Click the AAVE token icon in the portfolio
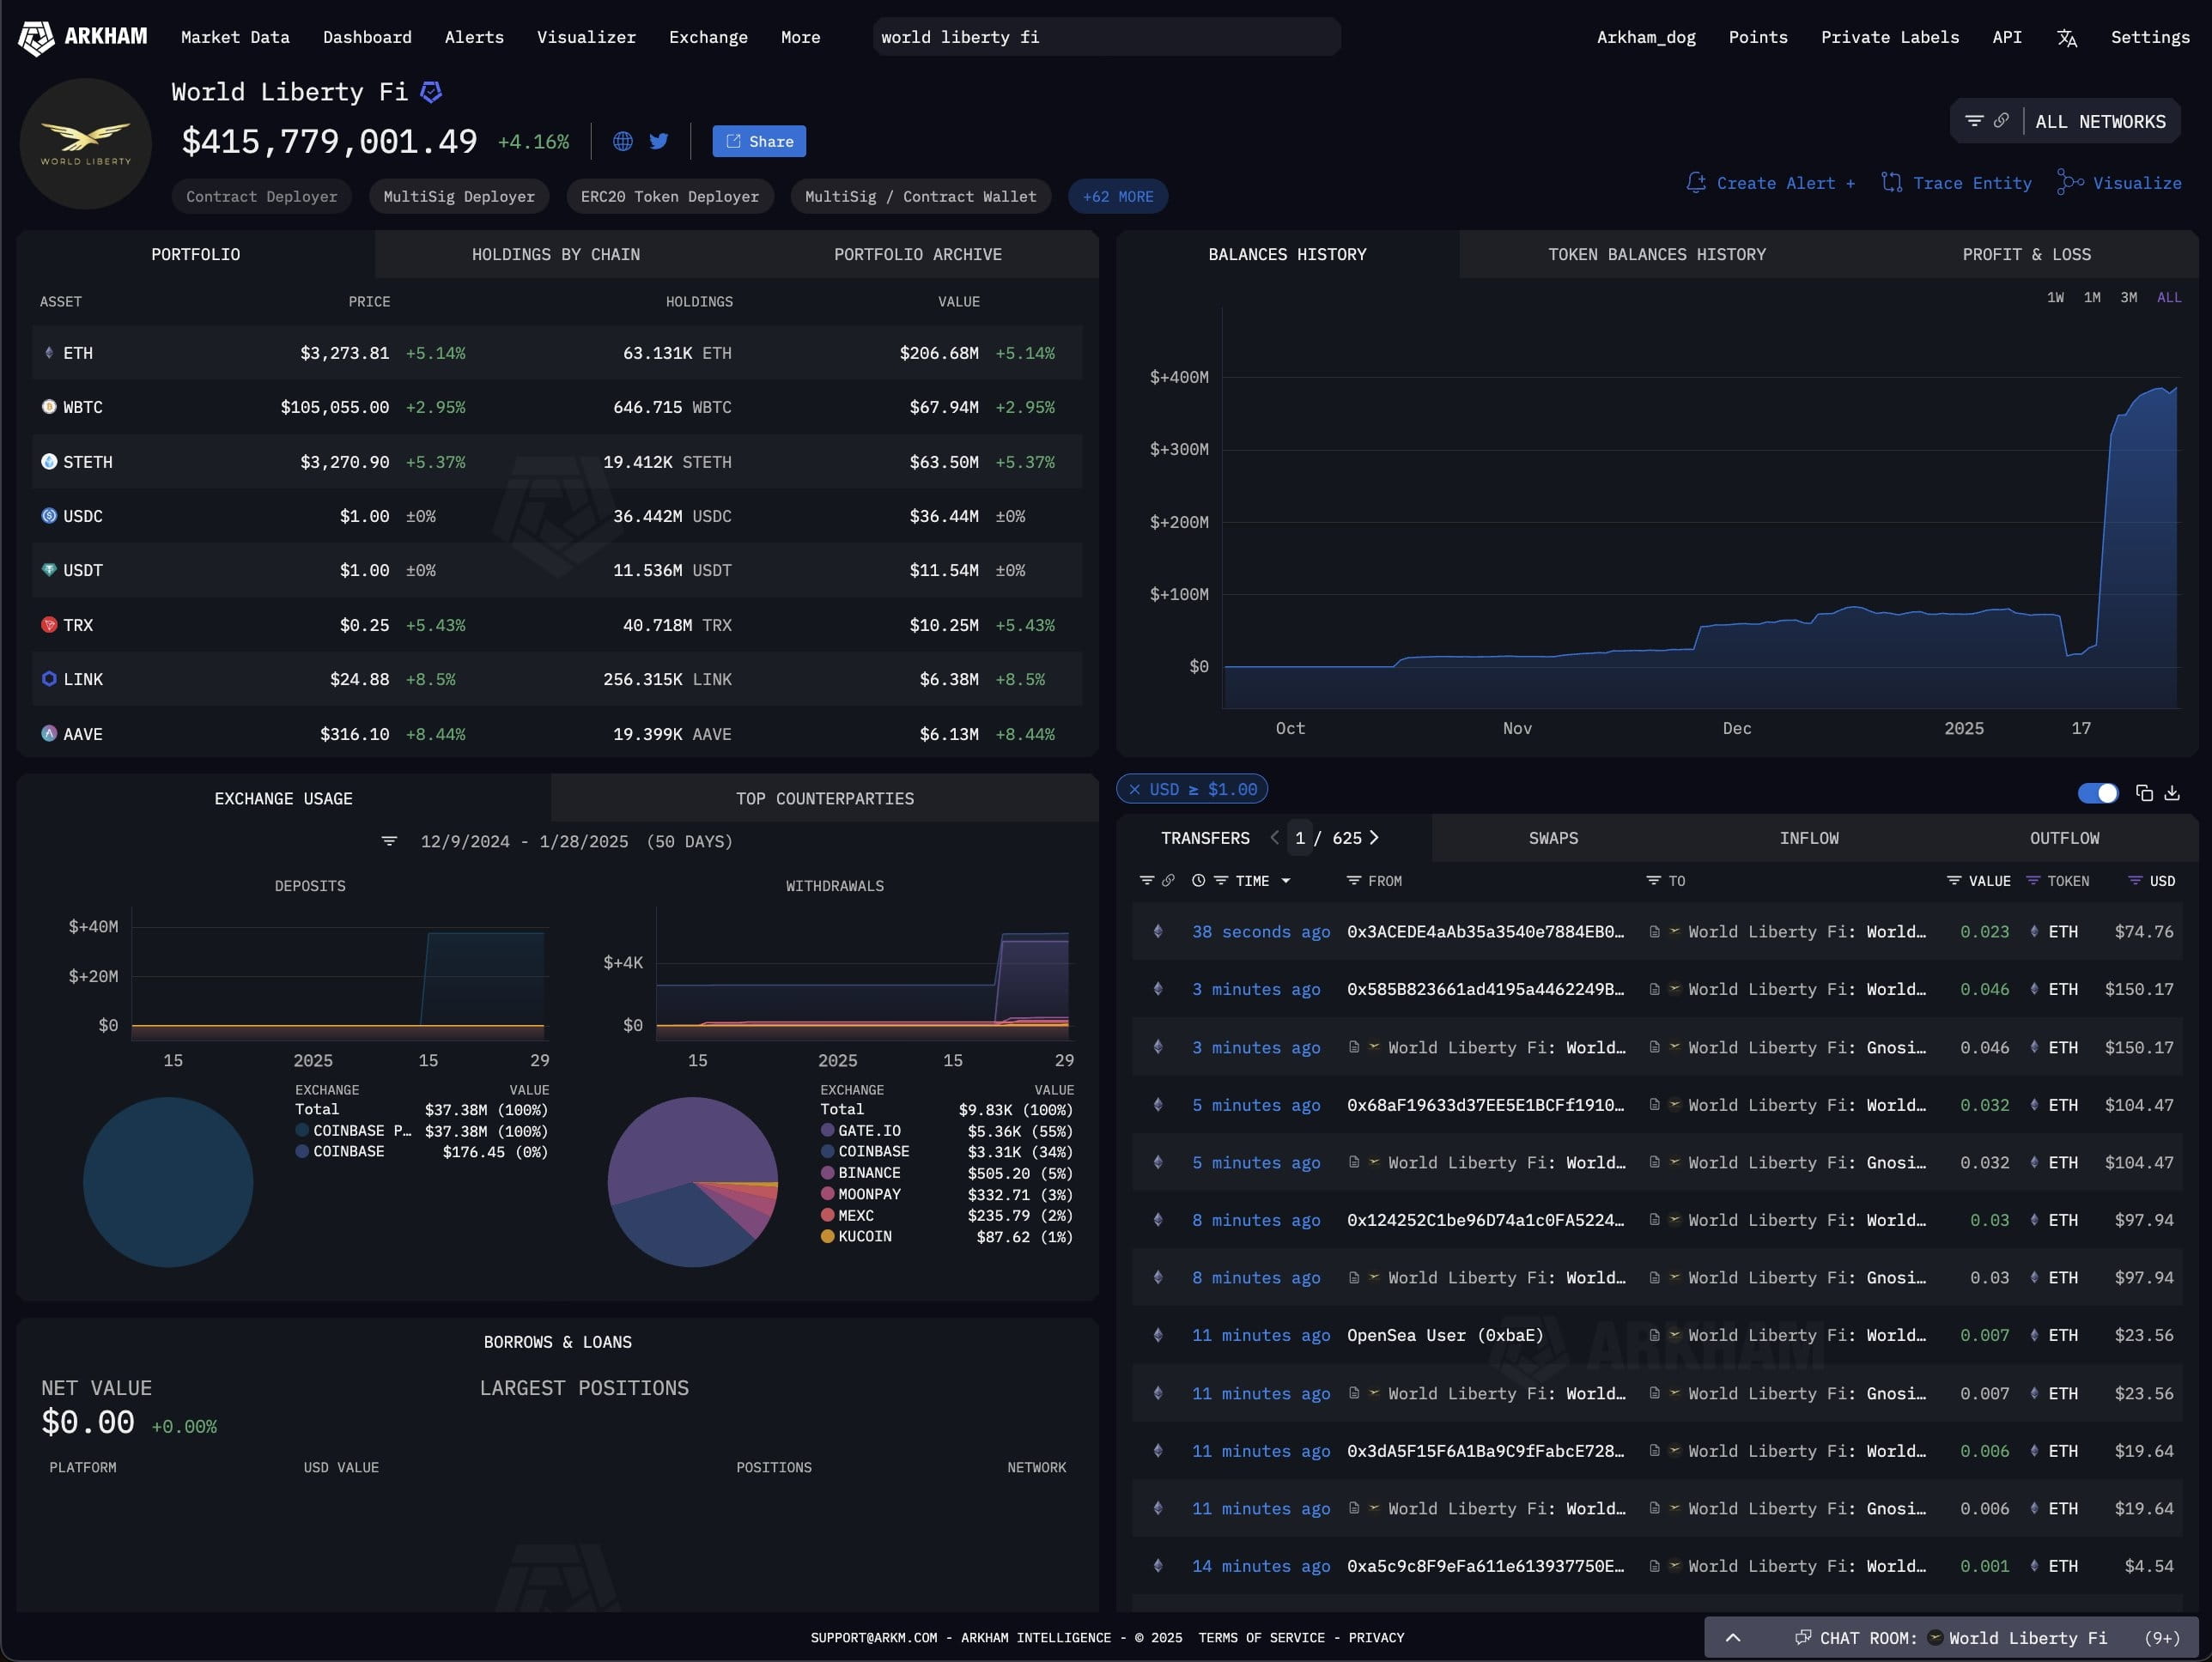 (49, 734)
